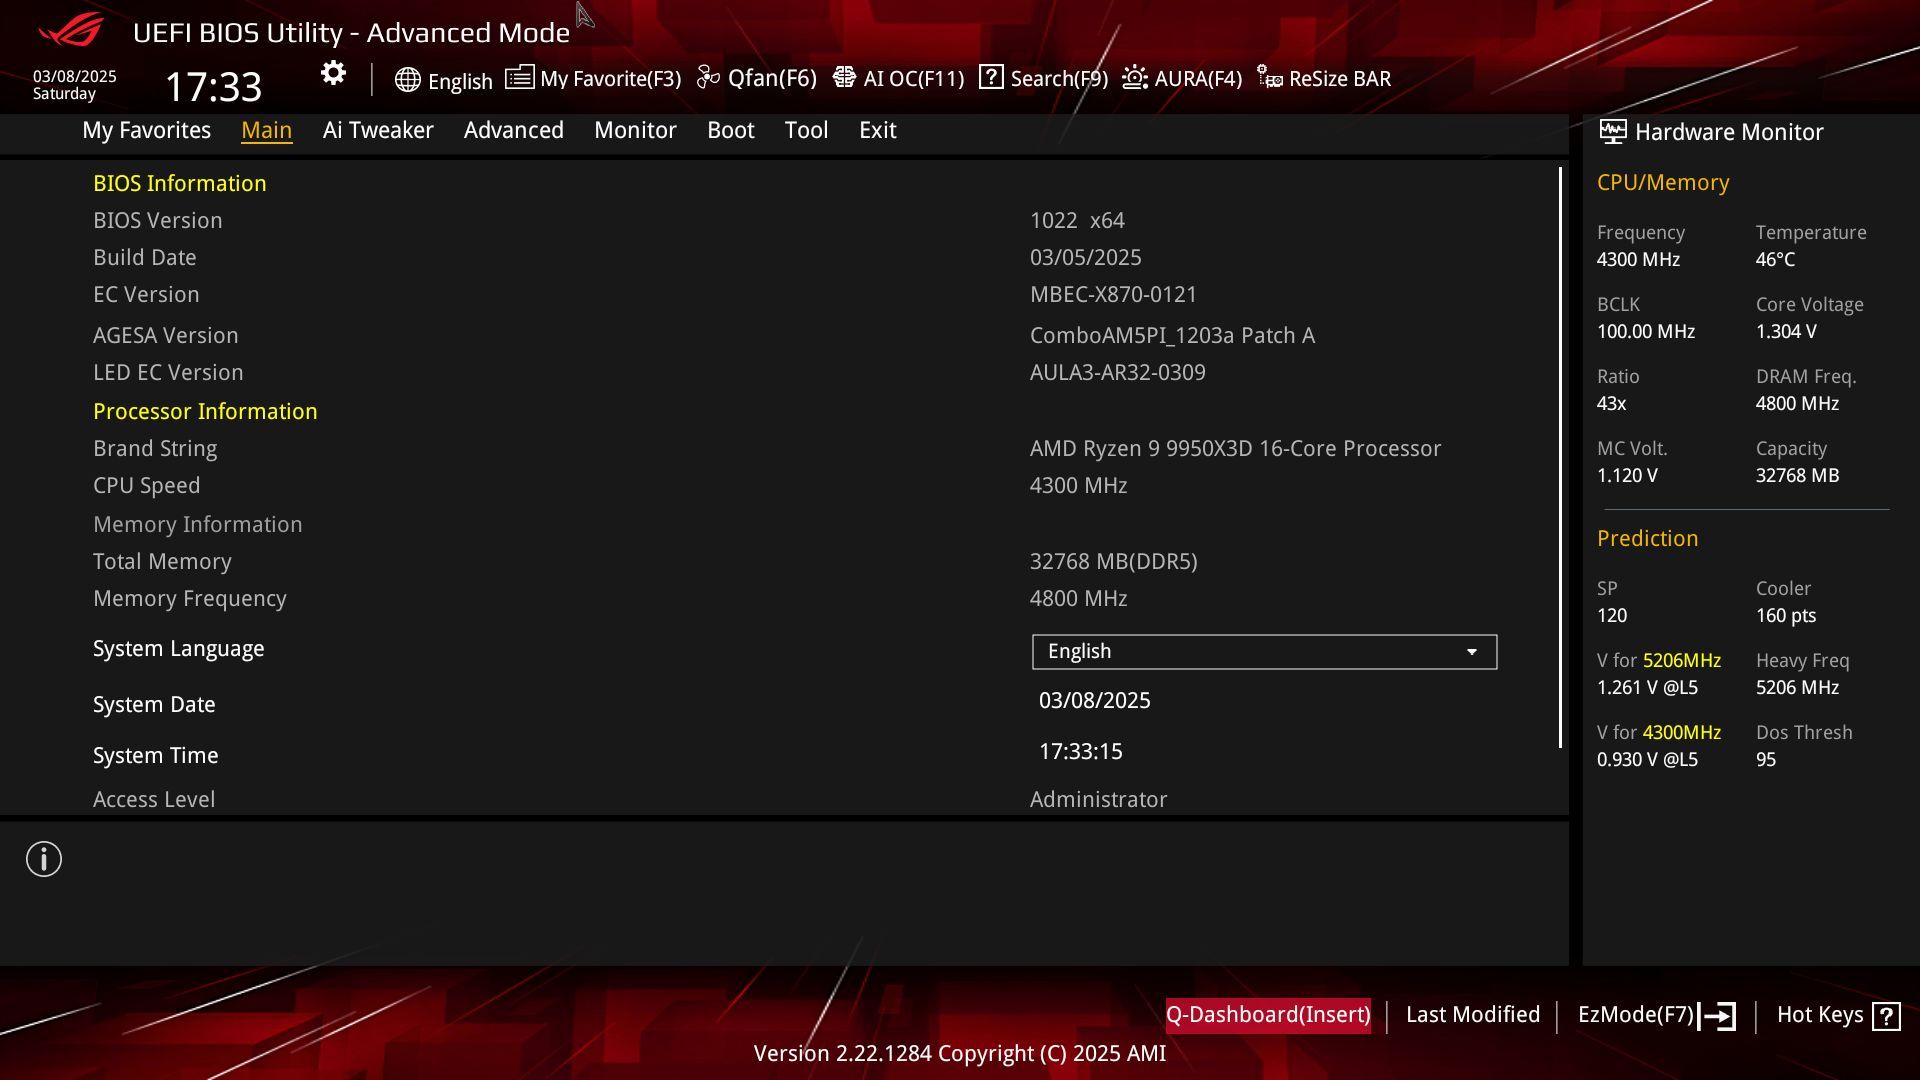
Task: Click the ReSize BAR icon
Action: [1270, 78]
